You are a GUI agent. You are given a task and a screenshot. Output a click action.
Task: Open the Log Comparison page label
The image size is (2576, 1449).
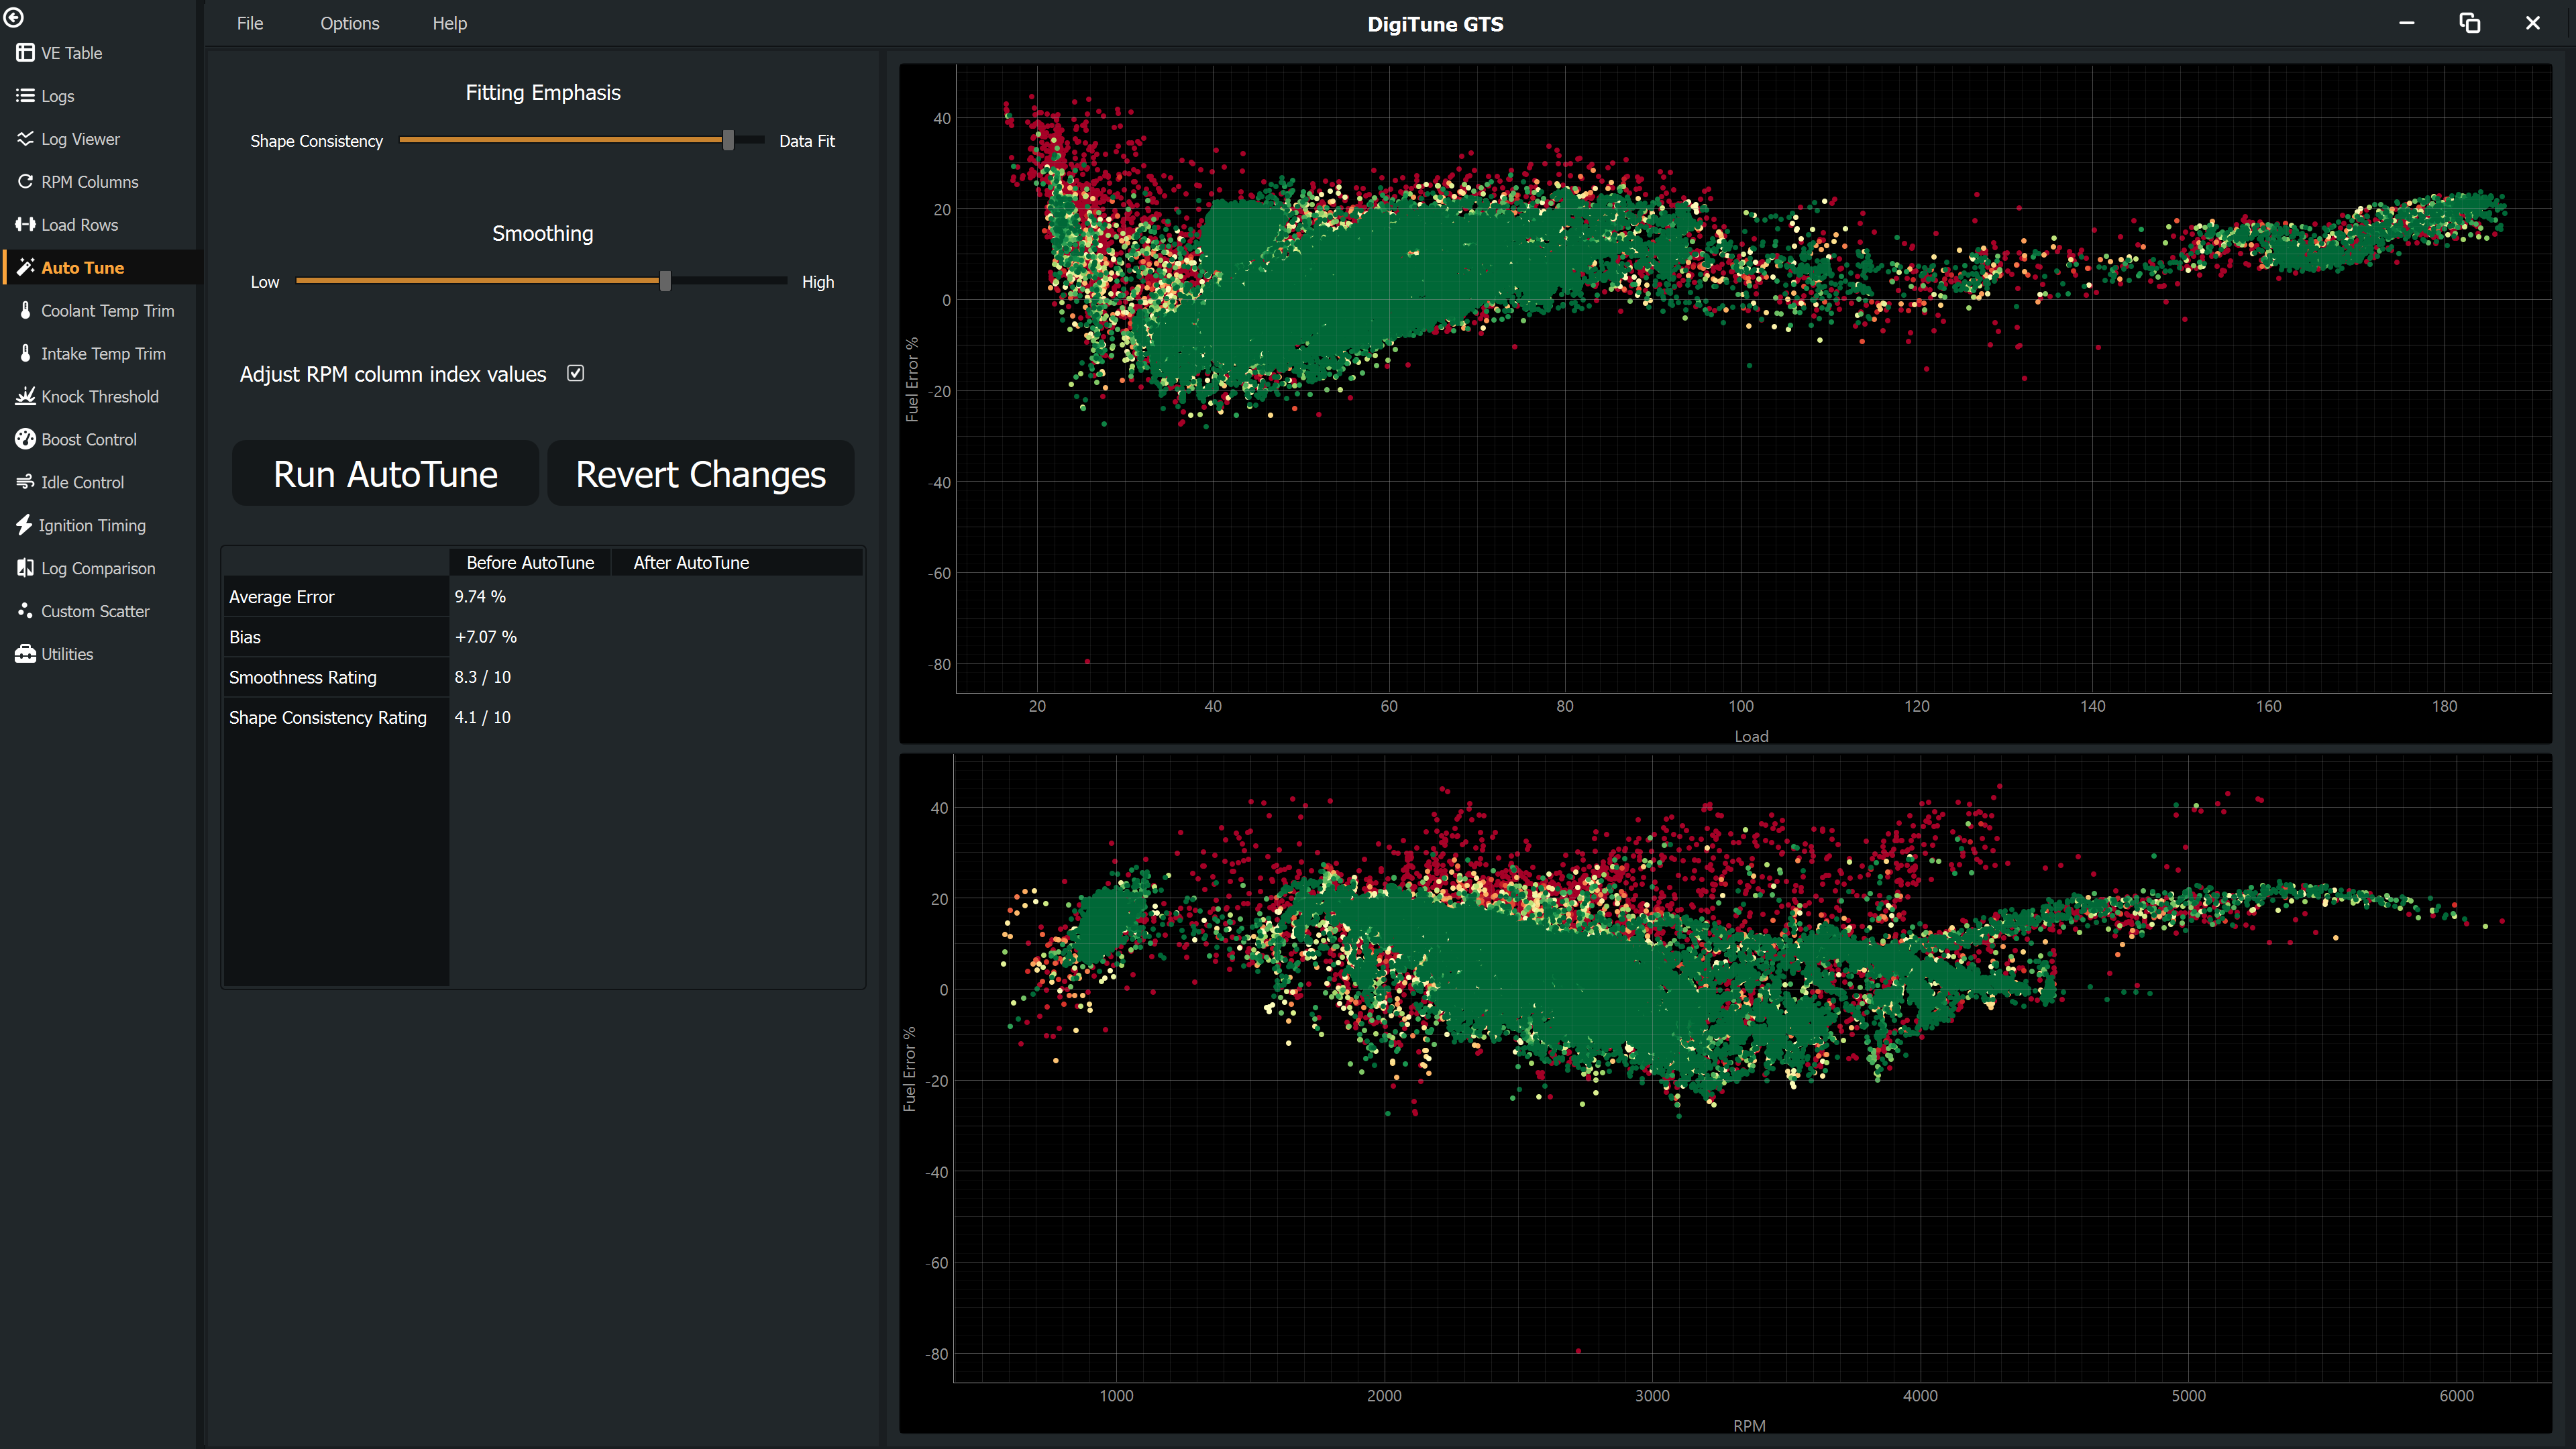(x=98, y=568)
